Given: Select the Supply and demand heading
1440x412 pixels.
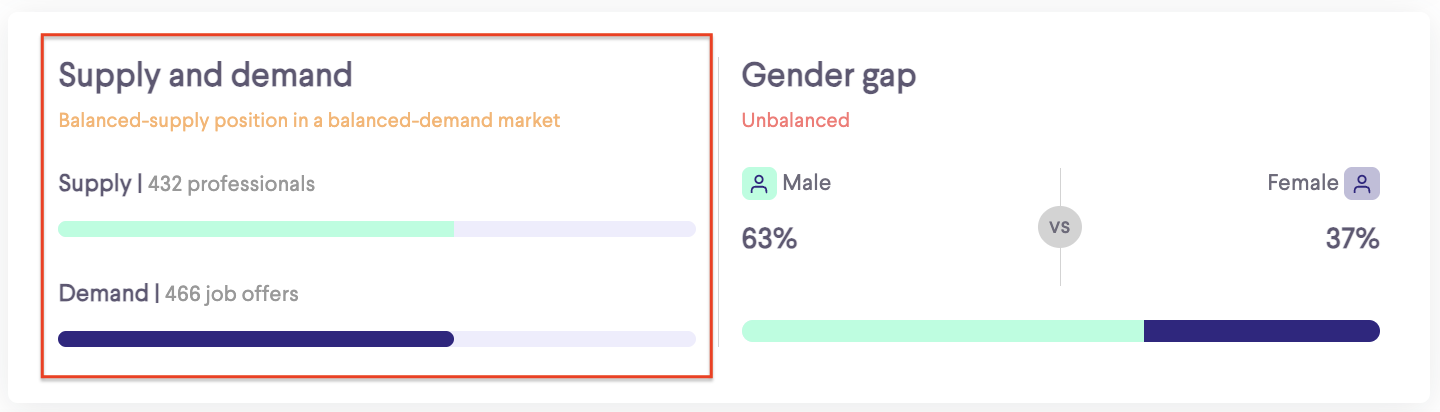Looking at the screenshot, I should point(206,75).
